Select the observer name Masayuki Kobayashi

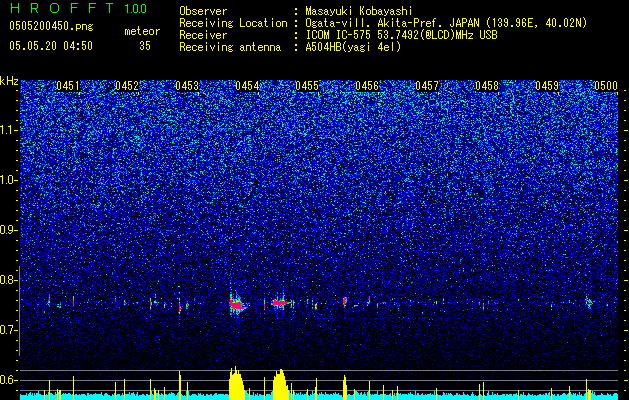pos(358,11)
